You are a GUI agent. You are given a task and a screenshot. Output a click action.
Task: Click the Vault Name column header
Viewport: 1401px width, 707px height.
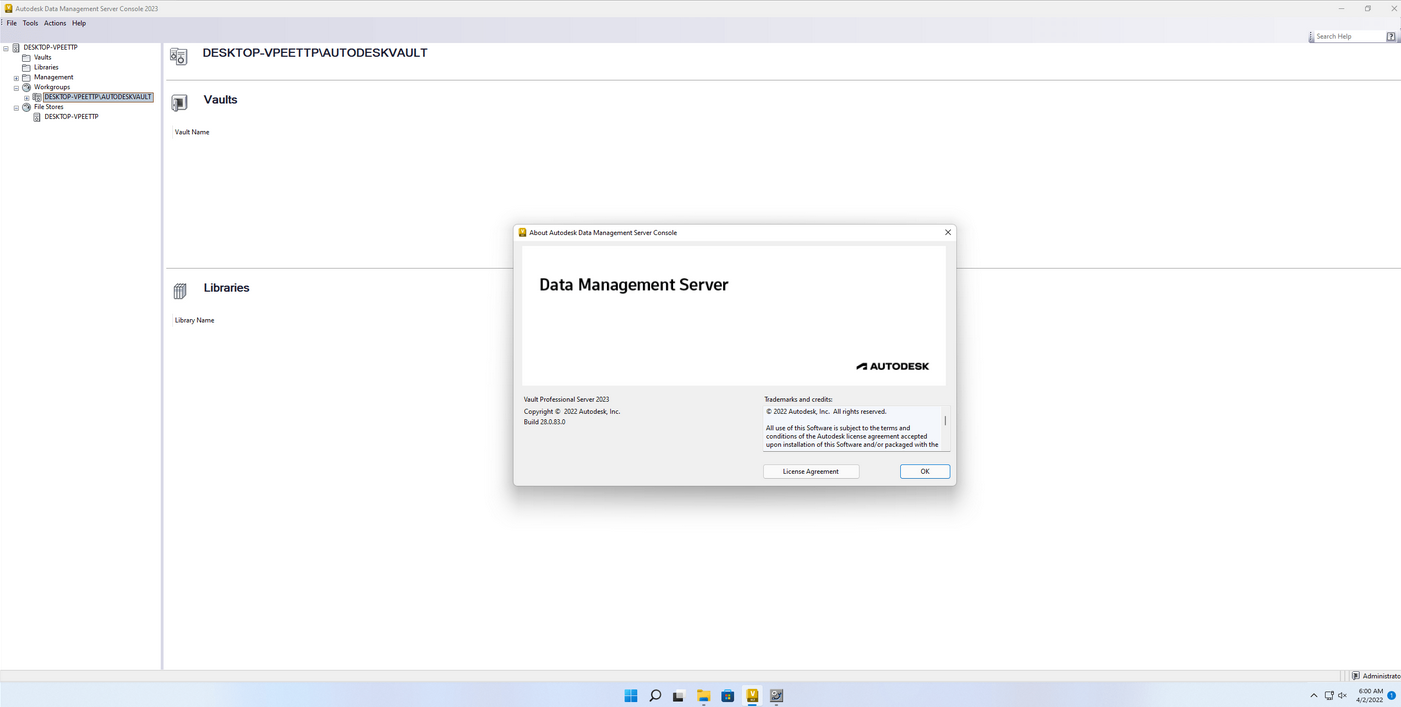192,132
